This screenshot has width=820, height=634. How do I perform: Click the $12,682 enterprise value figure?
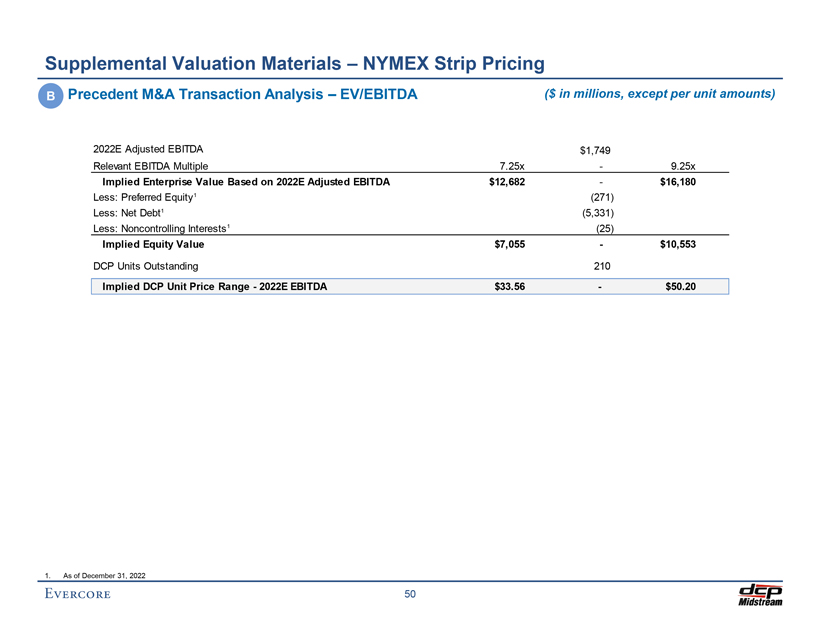(x=504, y=182)
